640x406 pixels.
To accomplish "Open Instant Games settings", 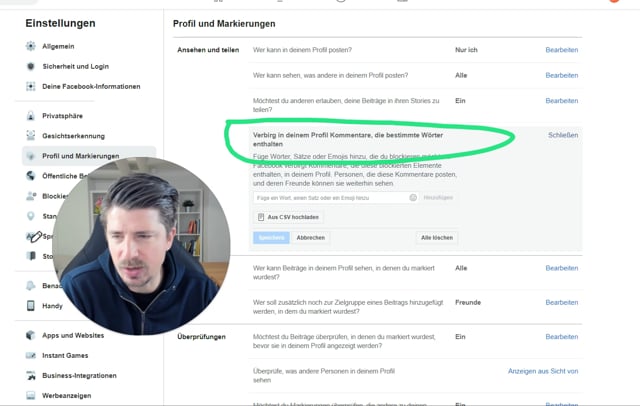I will point(65,355).
